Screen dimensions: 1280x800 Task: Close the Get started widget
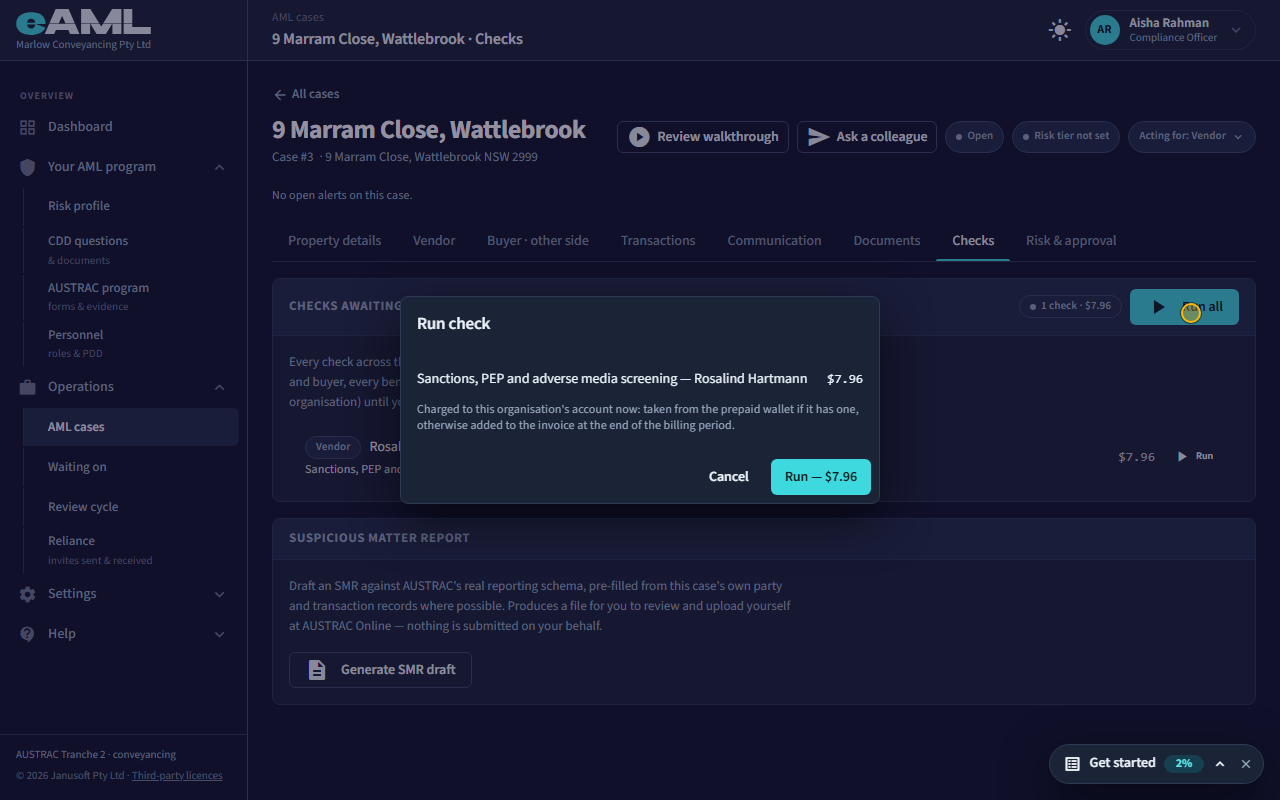point(1246,764)
